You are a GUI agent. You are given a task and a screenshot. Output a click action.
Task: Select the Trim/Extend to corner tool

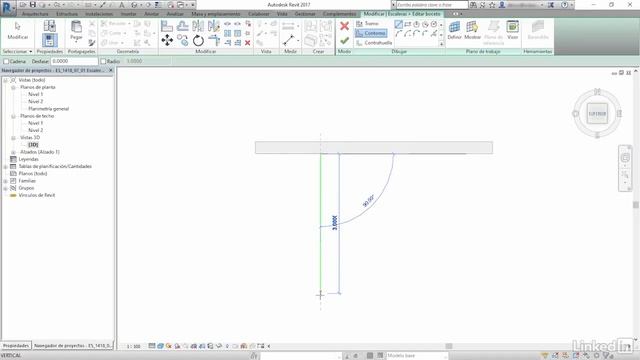[214, 40]
